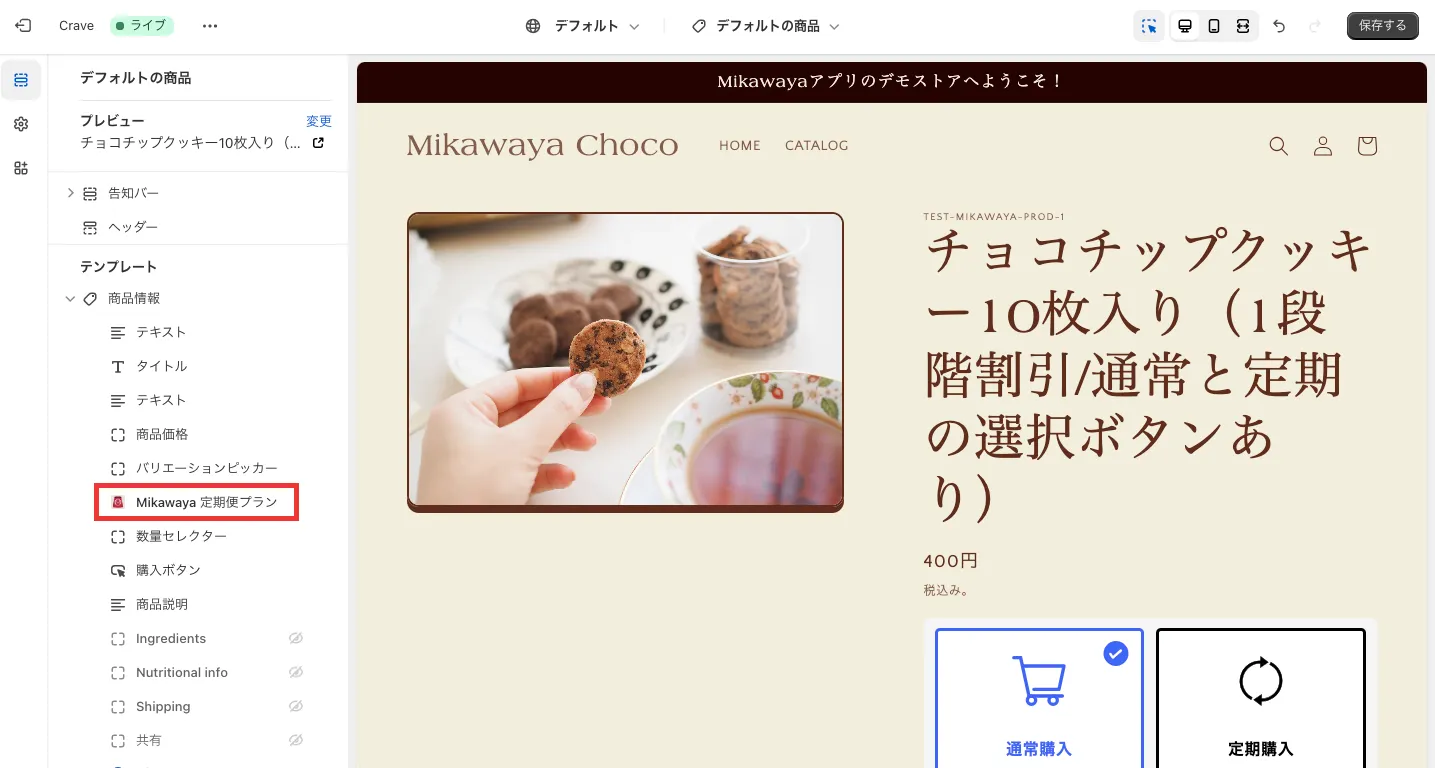Switch to fullscreen preview icon
The image size is (1435, 768).
1243,26
